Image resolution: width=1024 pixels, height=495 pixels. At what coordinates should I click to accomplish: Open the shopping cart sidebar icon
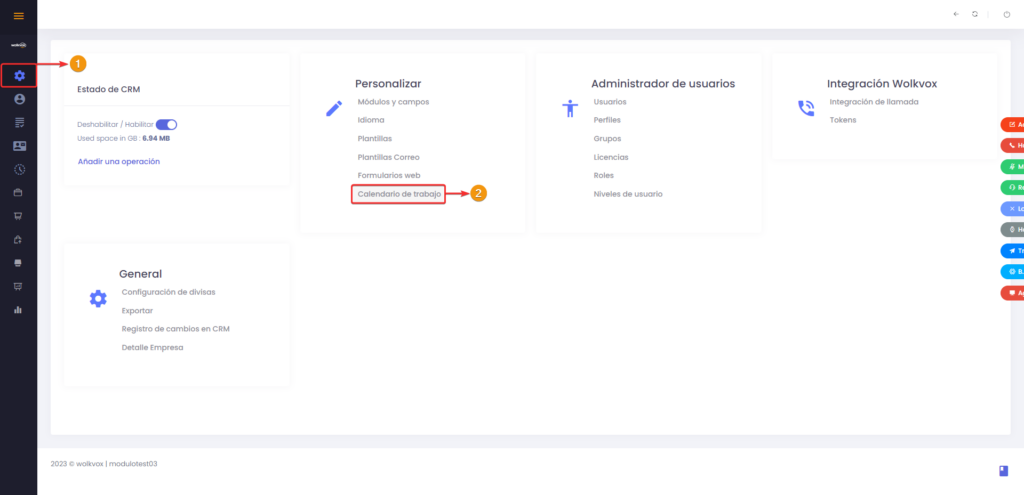18,216
